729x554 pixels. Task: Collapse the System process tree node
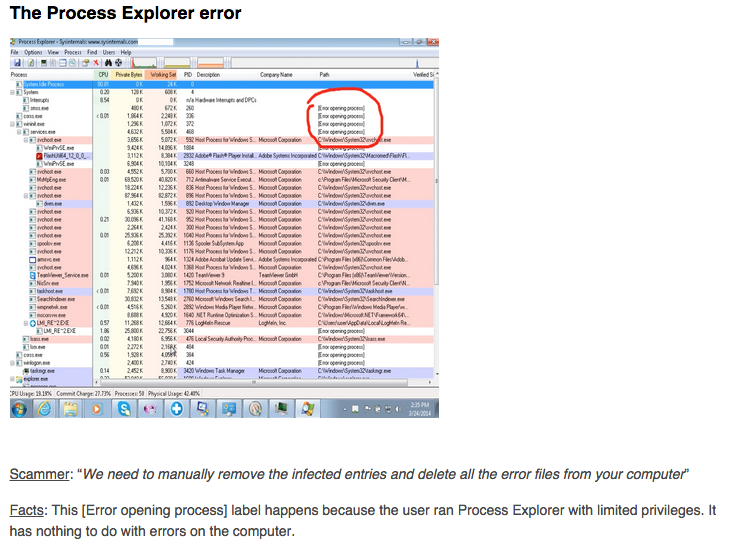coord(13,92)
